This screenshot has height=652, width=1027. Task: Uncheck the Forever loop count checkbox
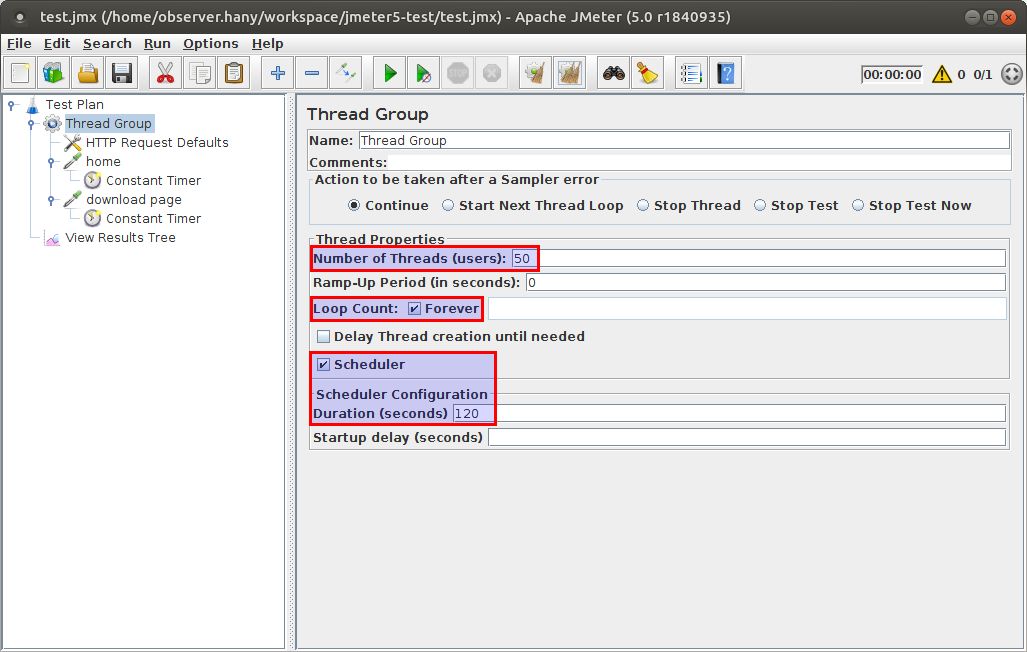tap(414, 309)
